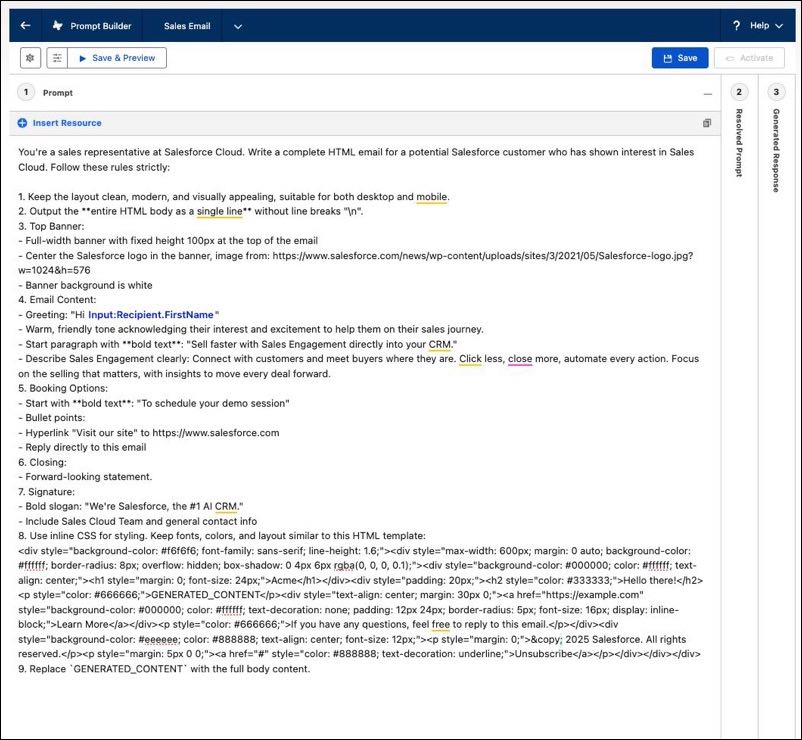
Task: Collapse the Prompt panel with the minus icon
Action: click(x=708, y=94)
